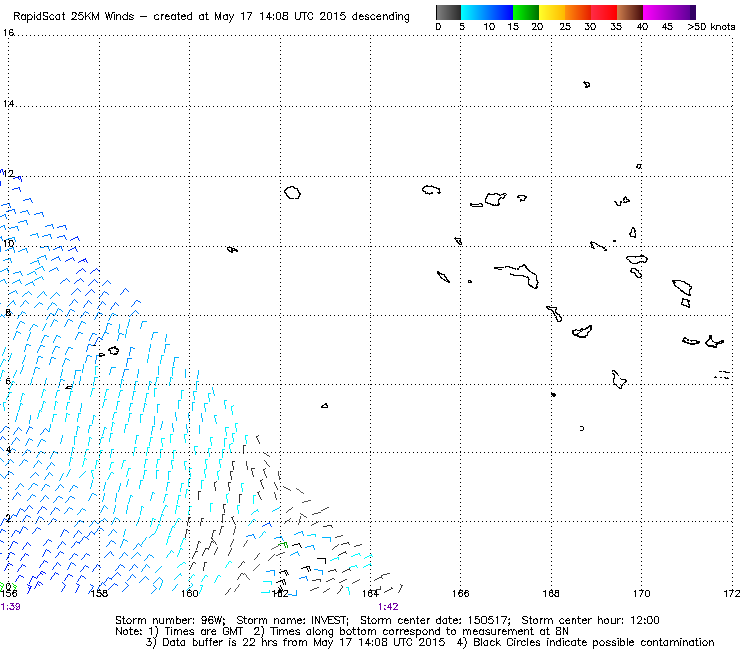Click the brown 35-40 knots color band
The width and height of the screenshot is (740, 650).
630,12
